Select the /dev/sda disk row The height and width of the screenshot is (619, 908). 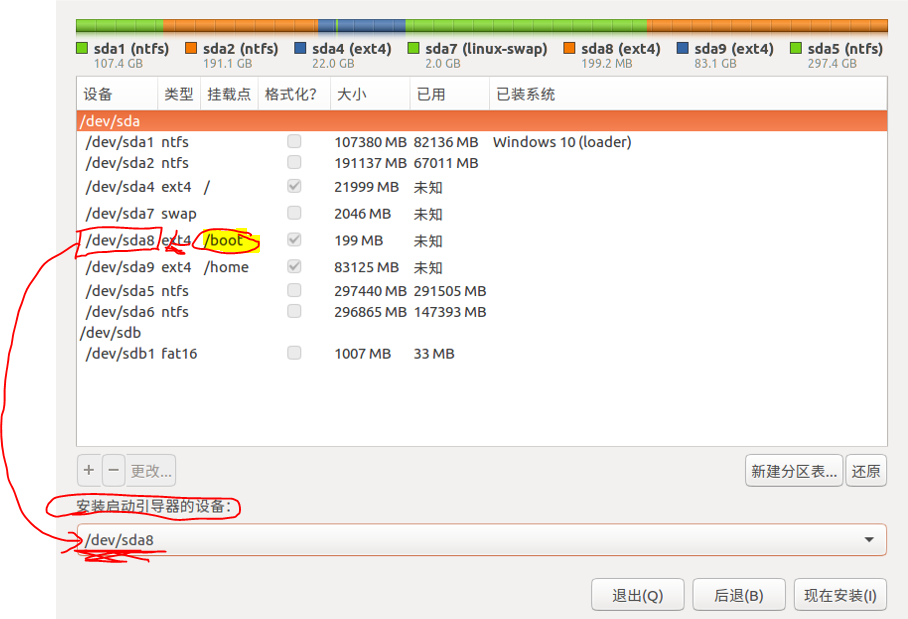point(482,121)
